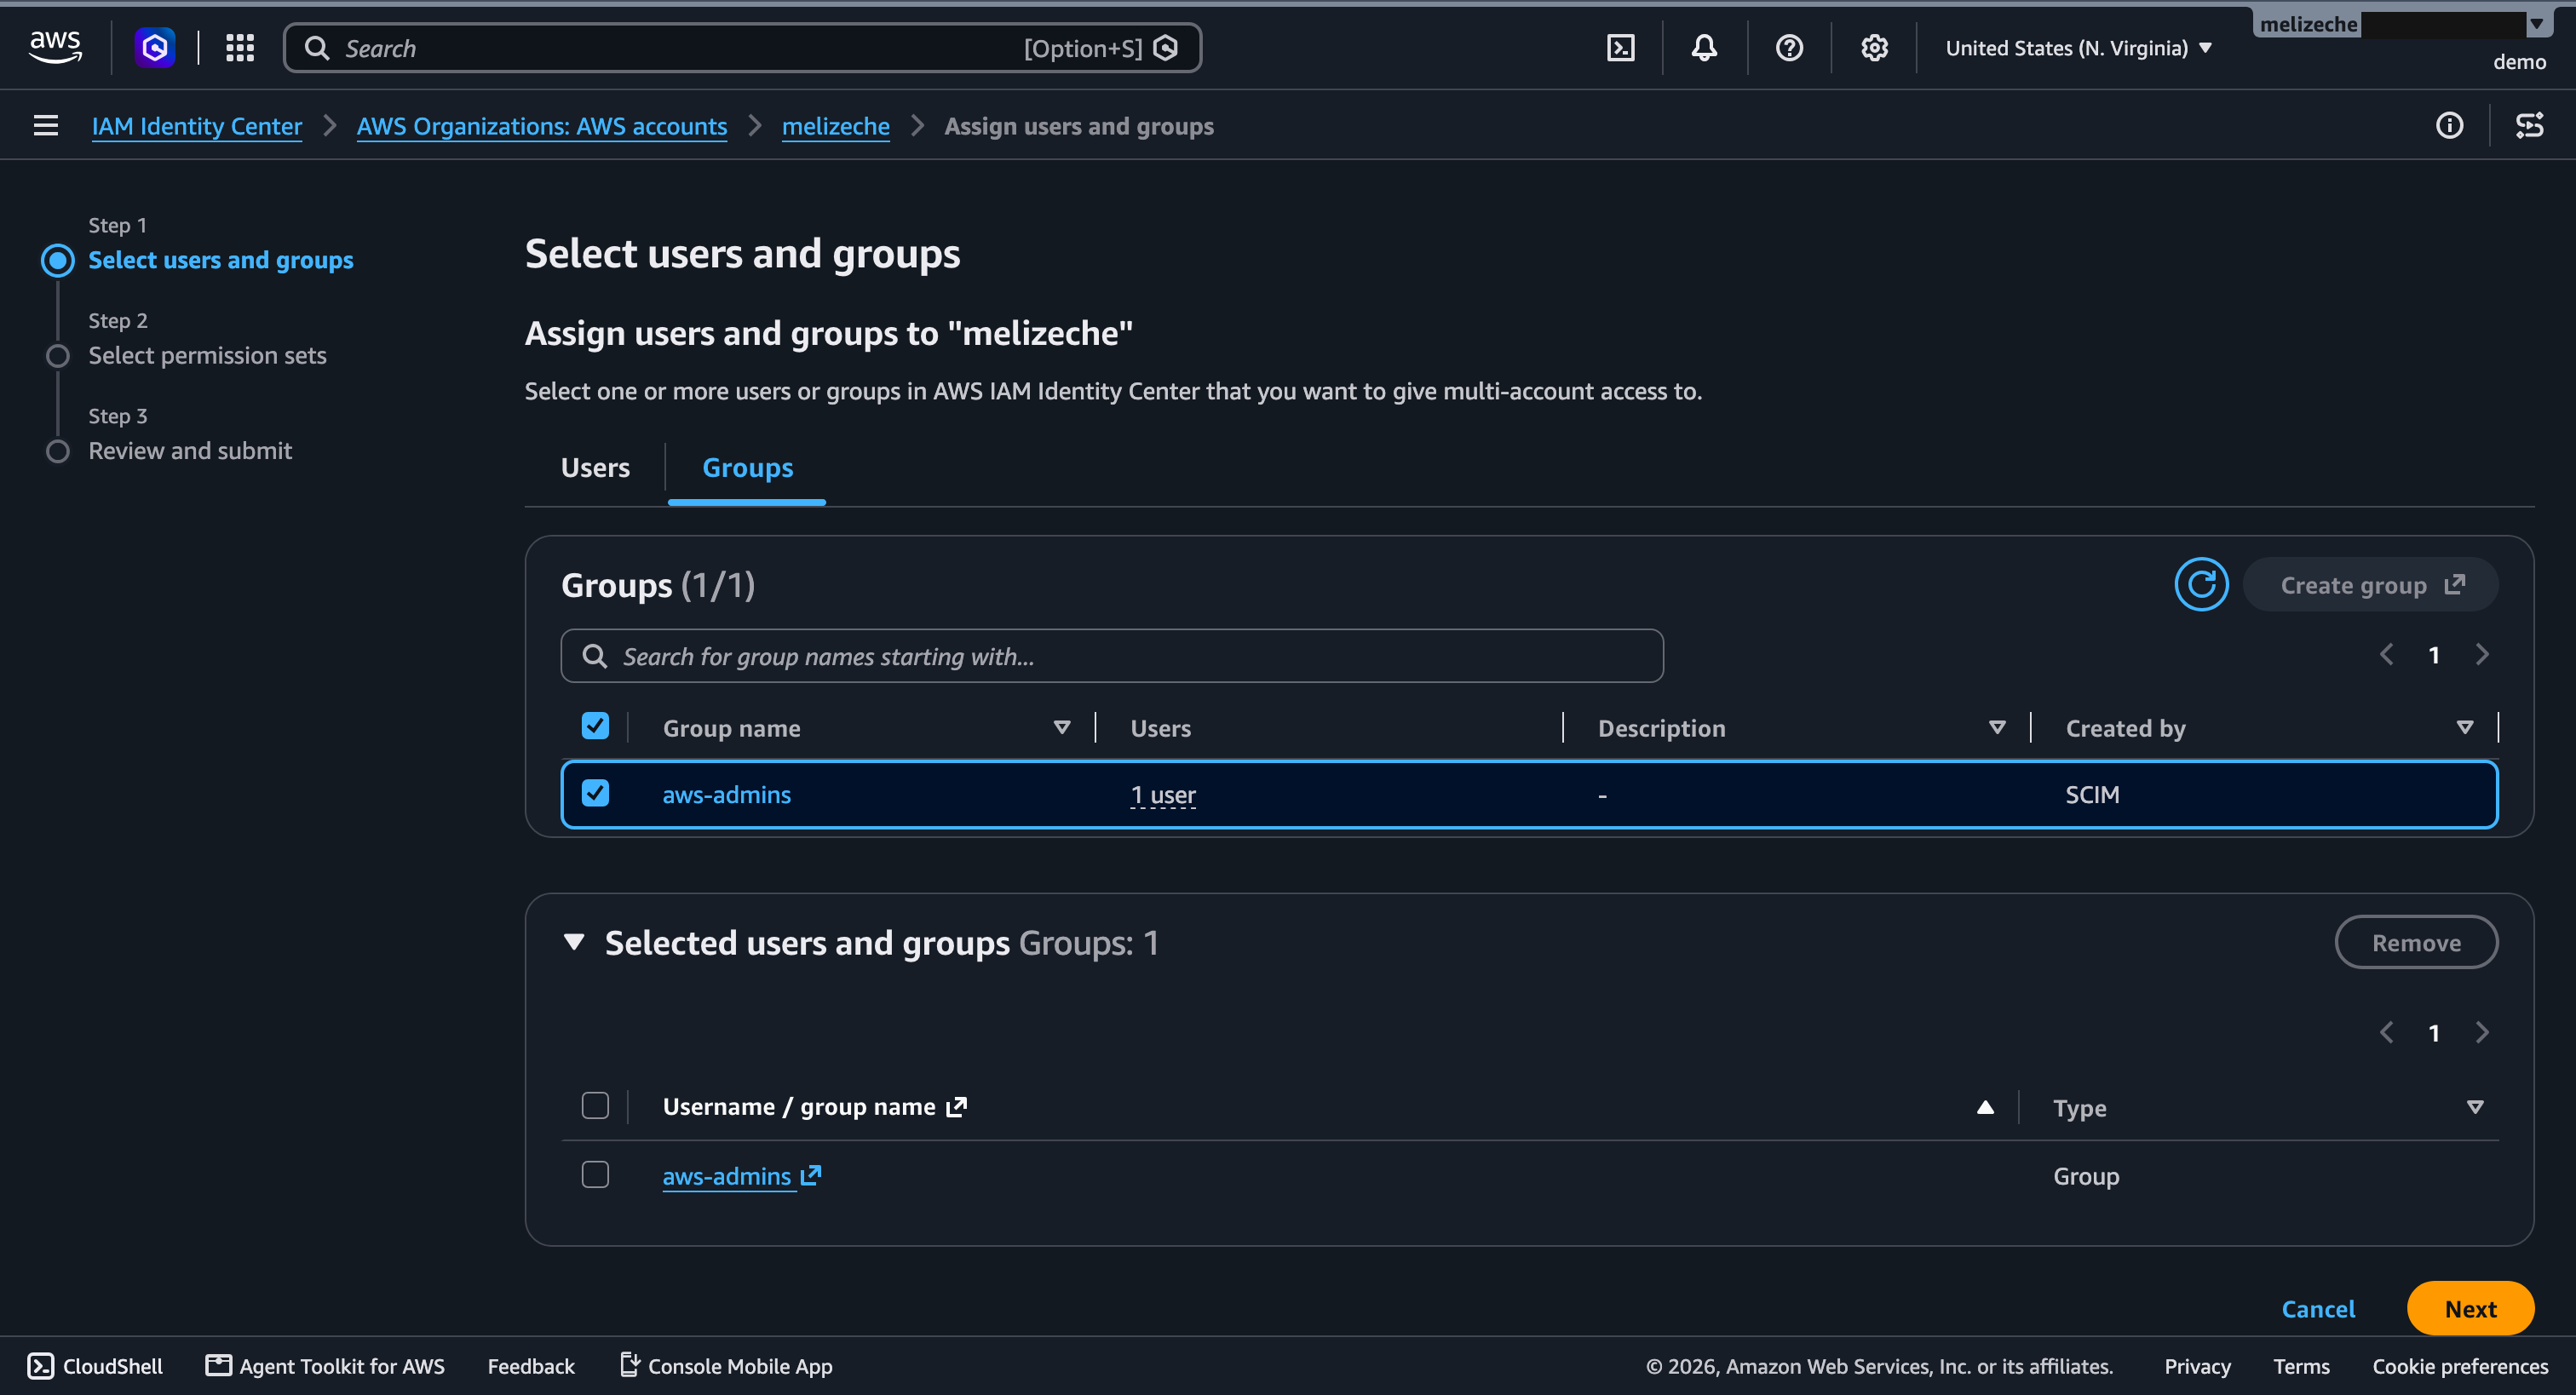Launch CloudShell from the top bar icon
The height and width of the screenshot is (1395, 2576).
pyautogui.click(x=1620, y=47)
